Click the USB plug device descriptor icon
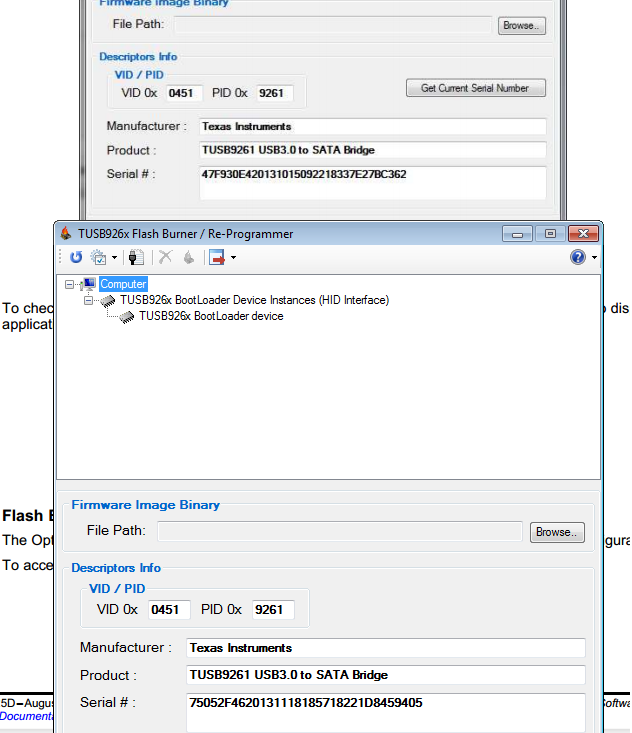 tap(136, 257)
